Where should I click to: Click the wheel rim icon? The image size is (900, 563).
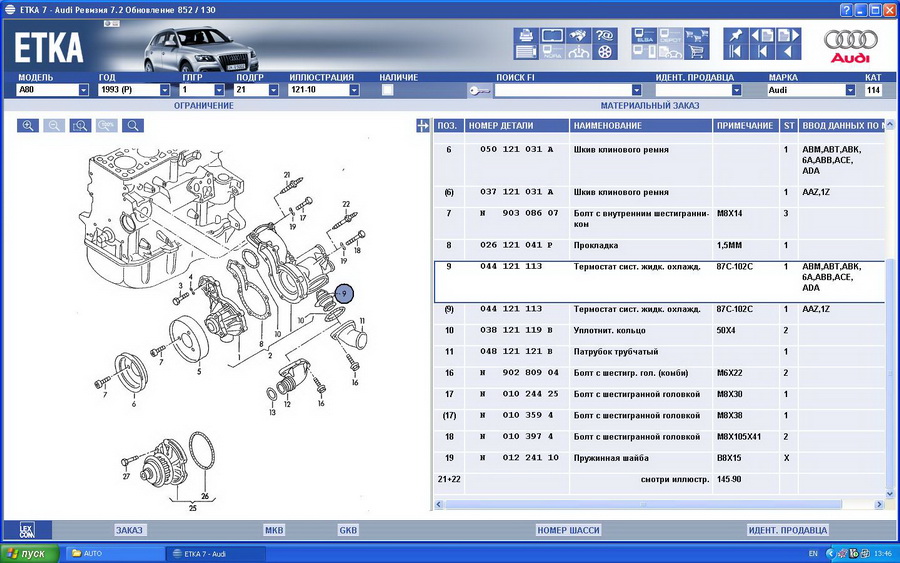click(x=604, y=52)
